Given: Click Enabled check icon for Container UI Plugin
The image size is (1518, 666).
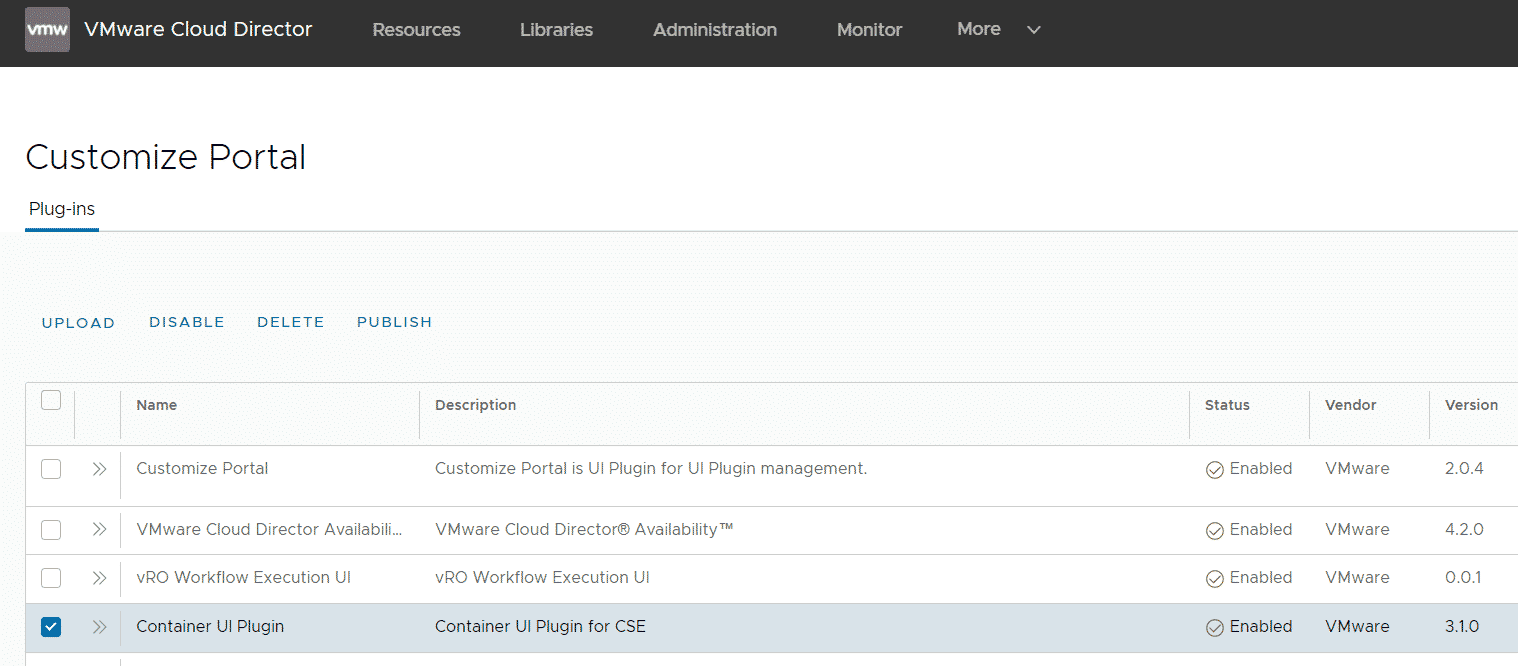Looking at the screenshot, I should click(x=1215, y=628).
